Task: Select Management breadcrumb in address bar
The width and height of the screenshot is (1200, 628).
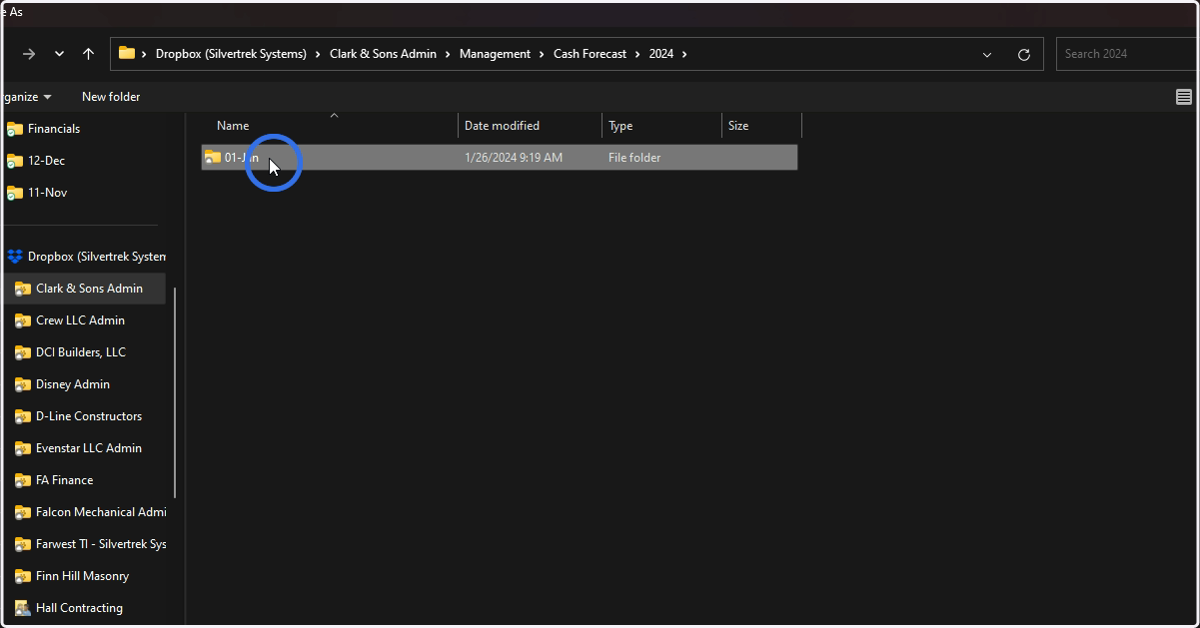Action: click(495, 54)
